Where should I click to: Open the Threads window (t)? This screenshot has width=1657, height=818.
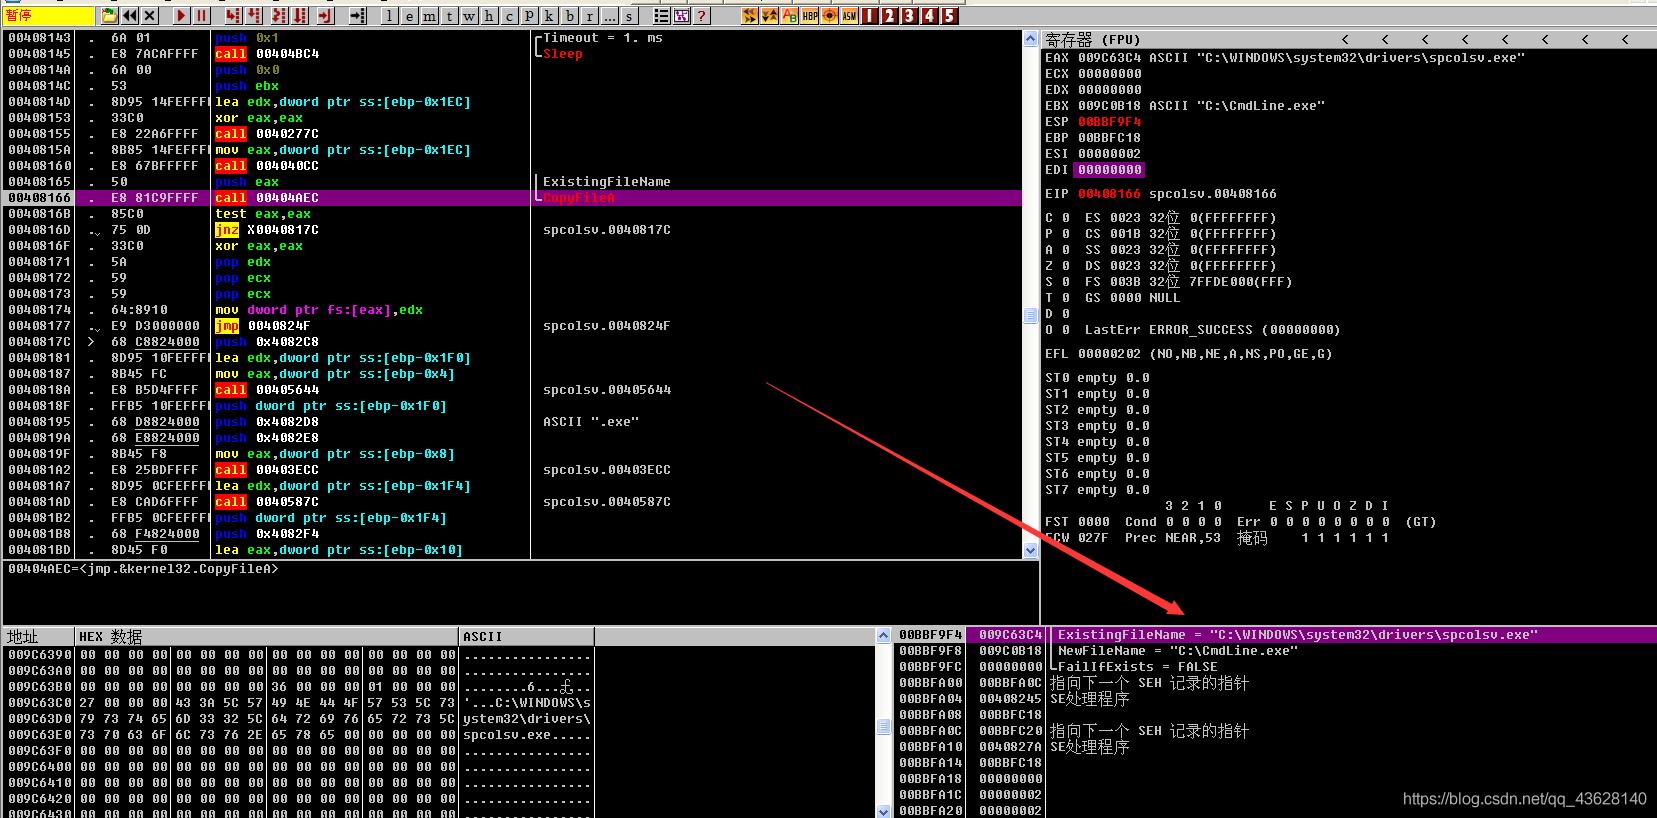[449, 16]
